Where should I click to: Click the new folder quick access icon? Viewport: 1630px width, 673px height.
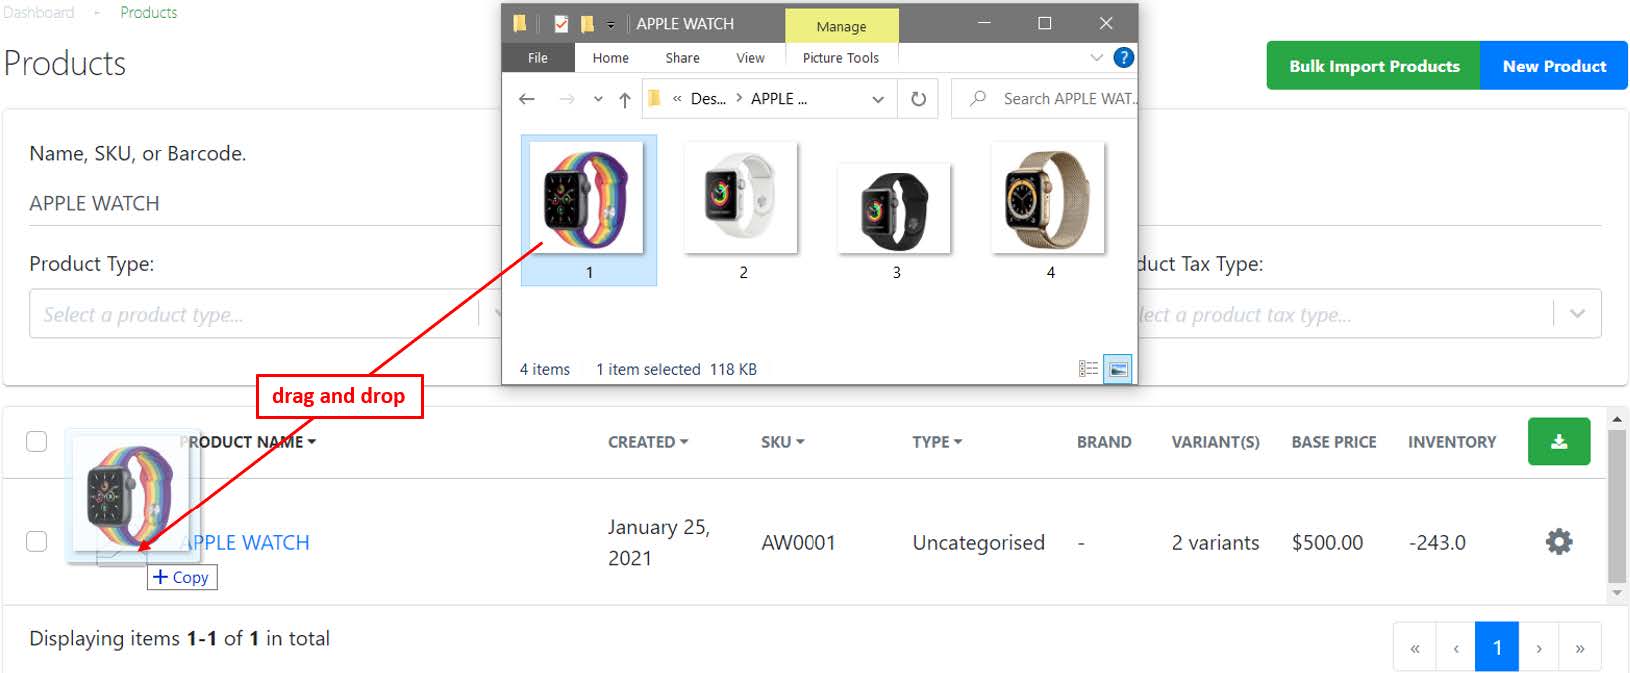pyautogui.click(x=588, y=23)
